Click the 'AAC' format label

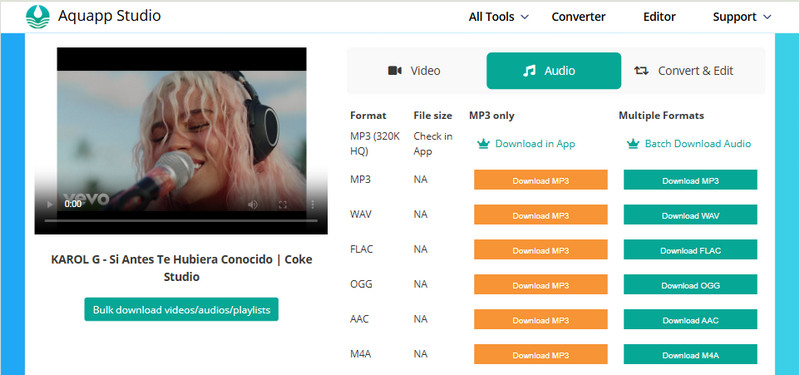[360, 319]
